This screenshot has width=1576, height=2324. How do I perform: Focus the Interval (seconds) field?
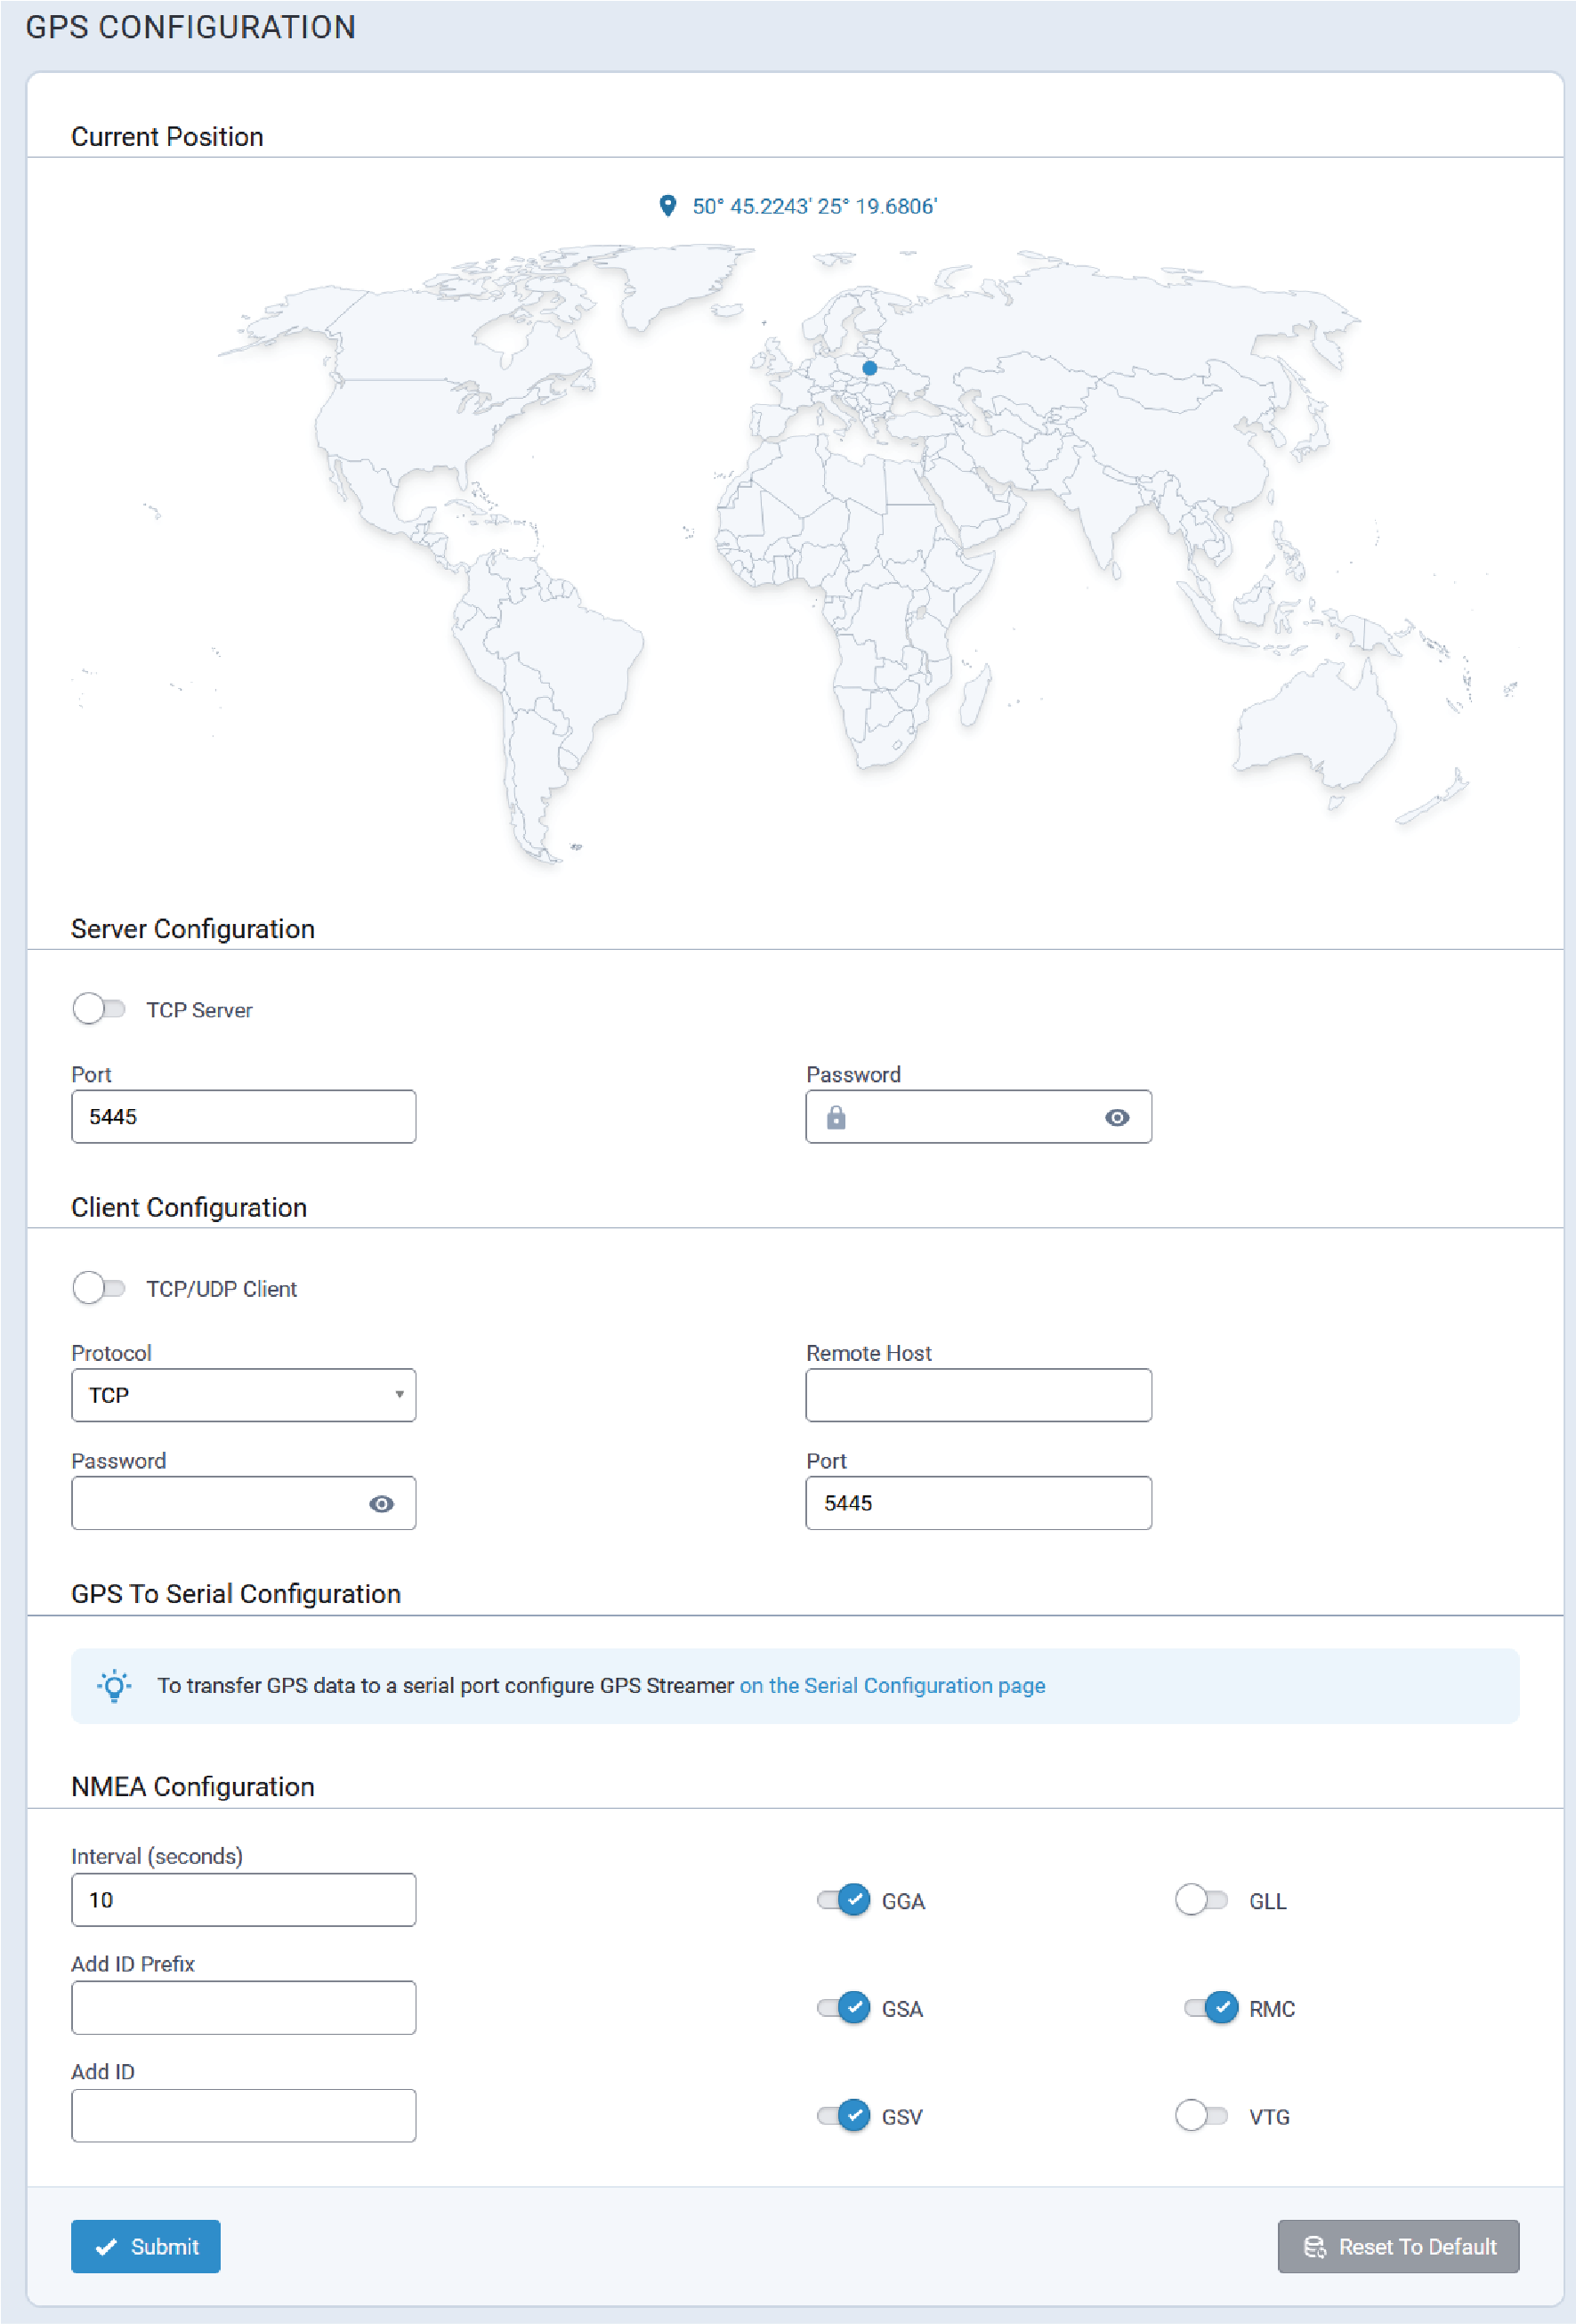pyautogui.click(x=243, y=1900)
